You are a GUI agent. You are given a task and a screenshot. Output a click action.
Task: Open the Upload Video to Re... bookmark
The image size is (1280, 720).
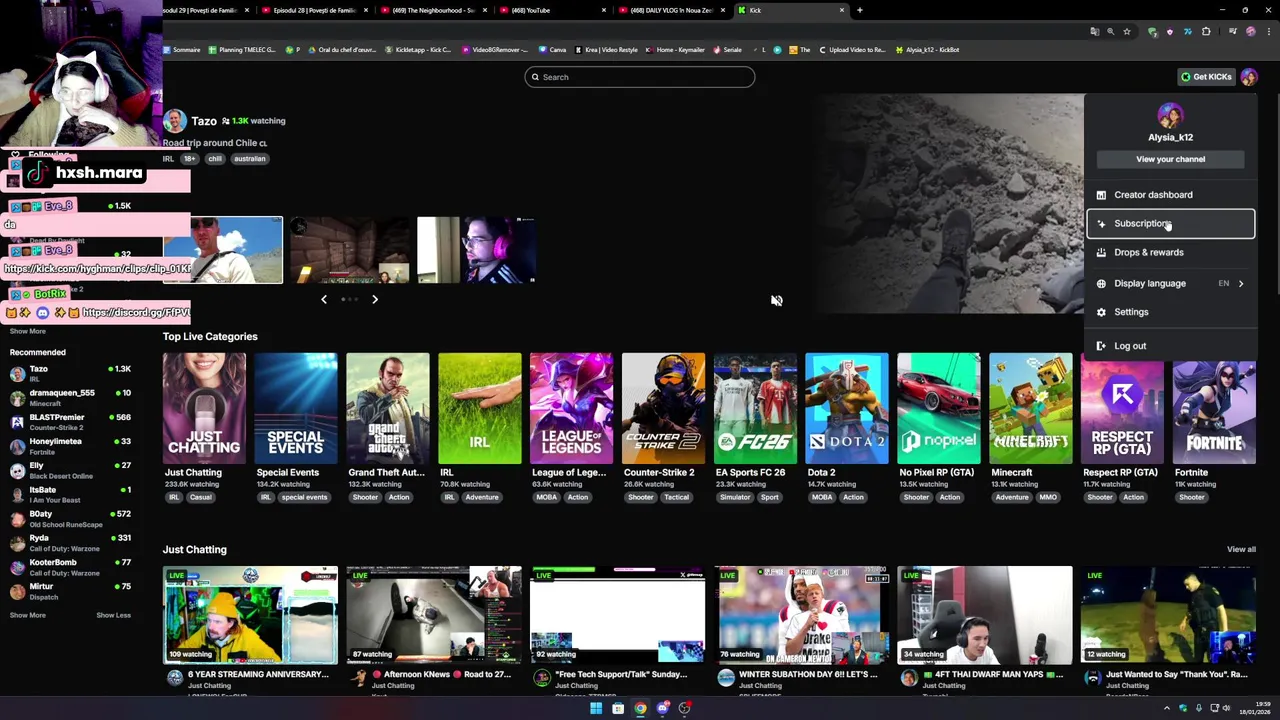(853, 49)
